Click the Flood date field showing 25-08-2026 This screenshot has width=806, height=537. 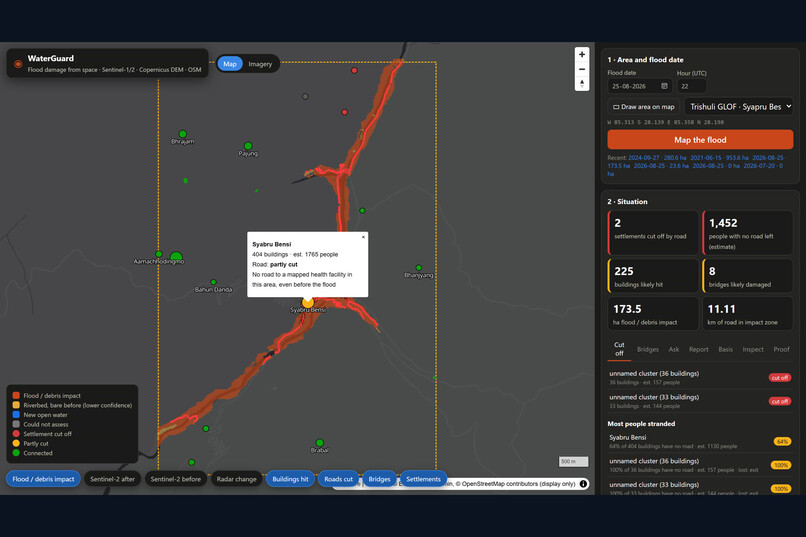coord(640,86)
